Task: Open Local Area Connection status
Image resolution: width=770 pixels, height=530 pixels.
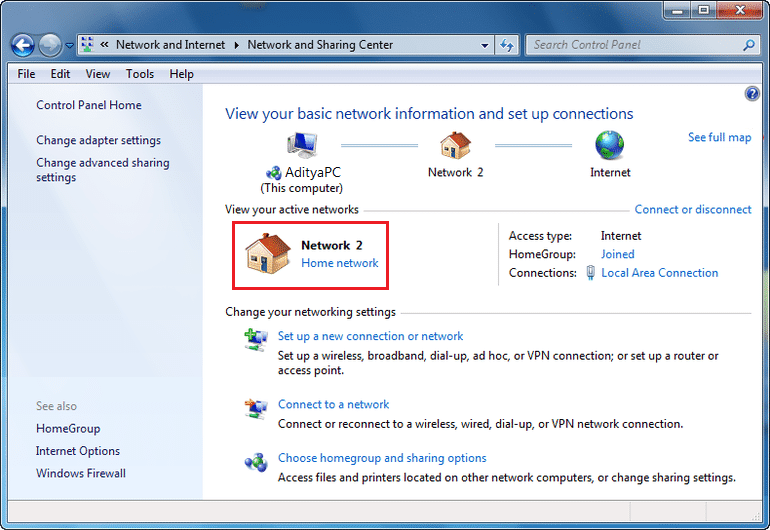Action: coord(660,273)
